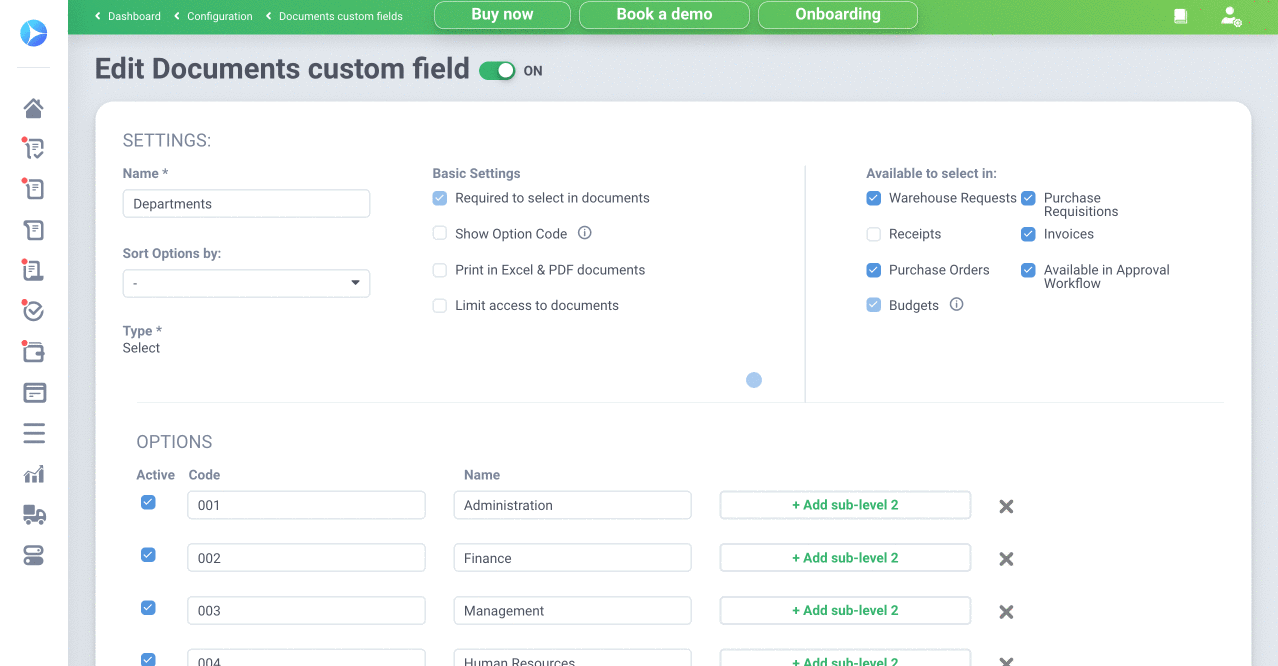Enable Print in Excel & PDF documents
The height and width of the screenshot is (666, 1278).
click(x=440, y=270)
